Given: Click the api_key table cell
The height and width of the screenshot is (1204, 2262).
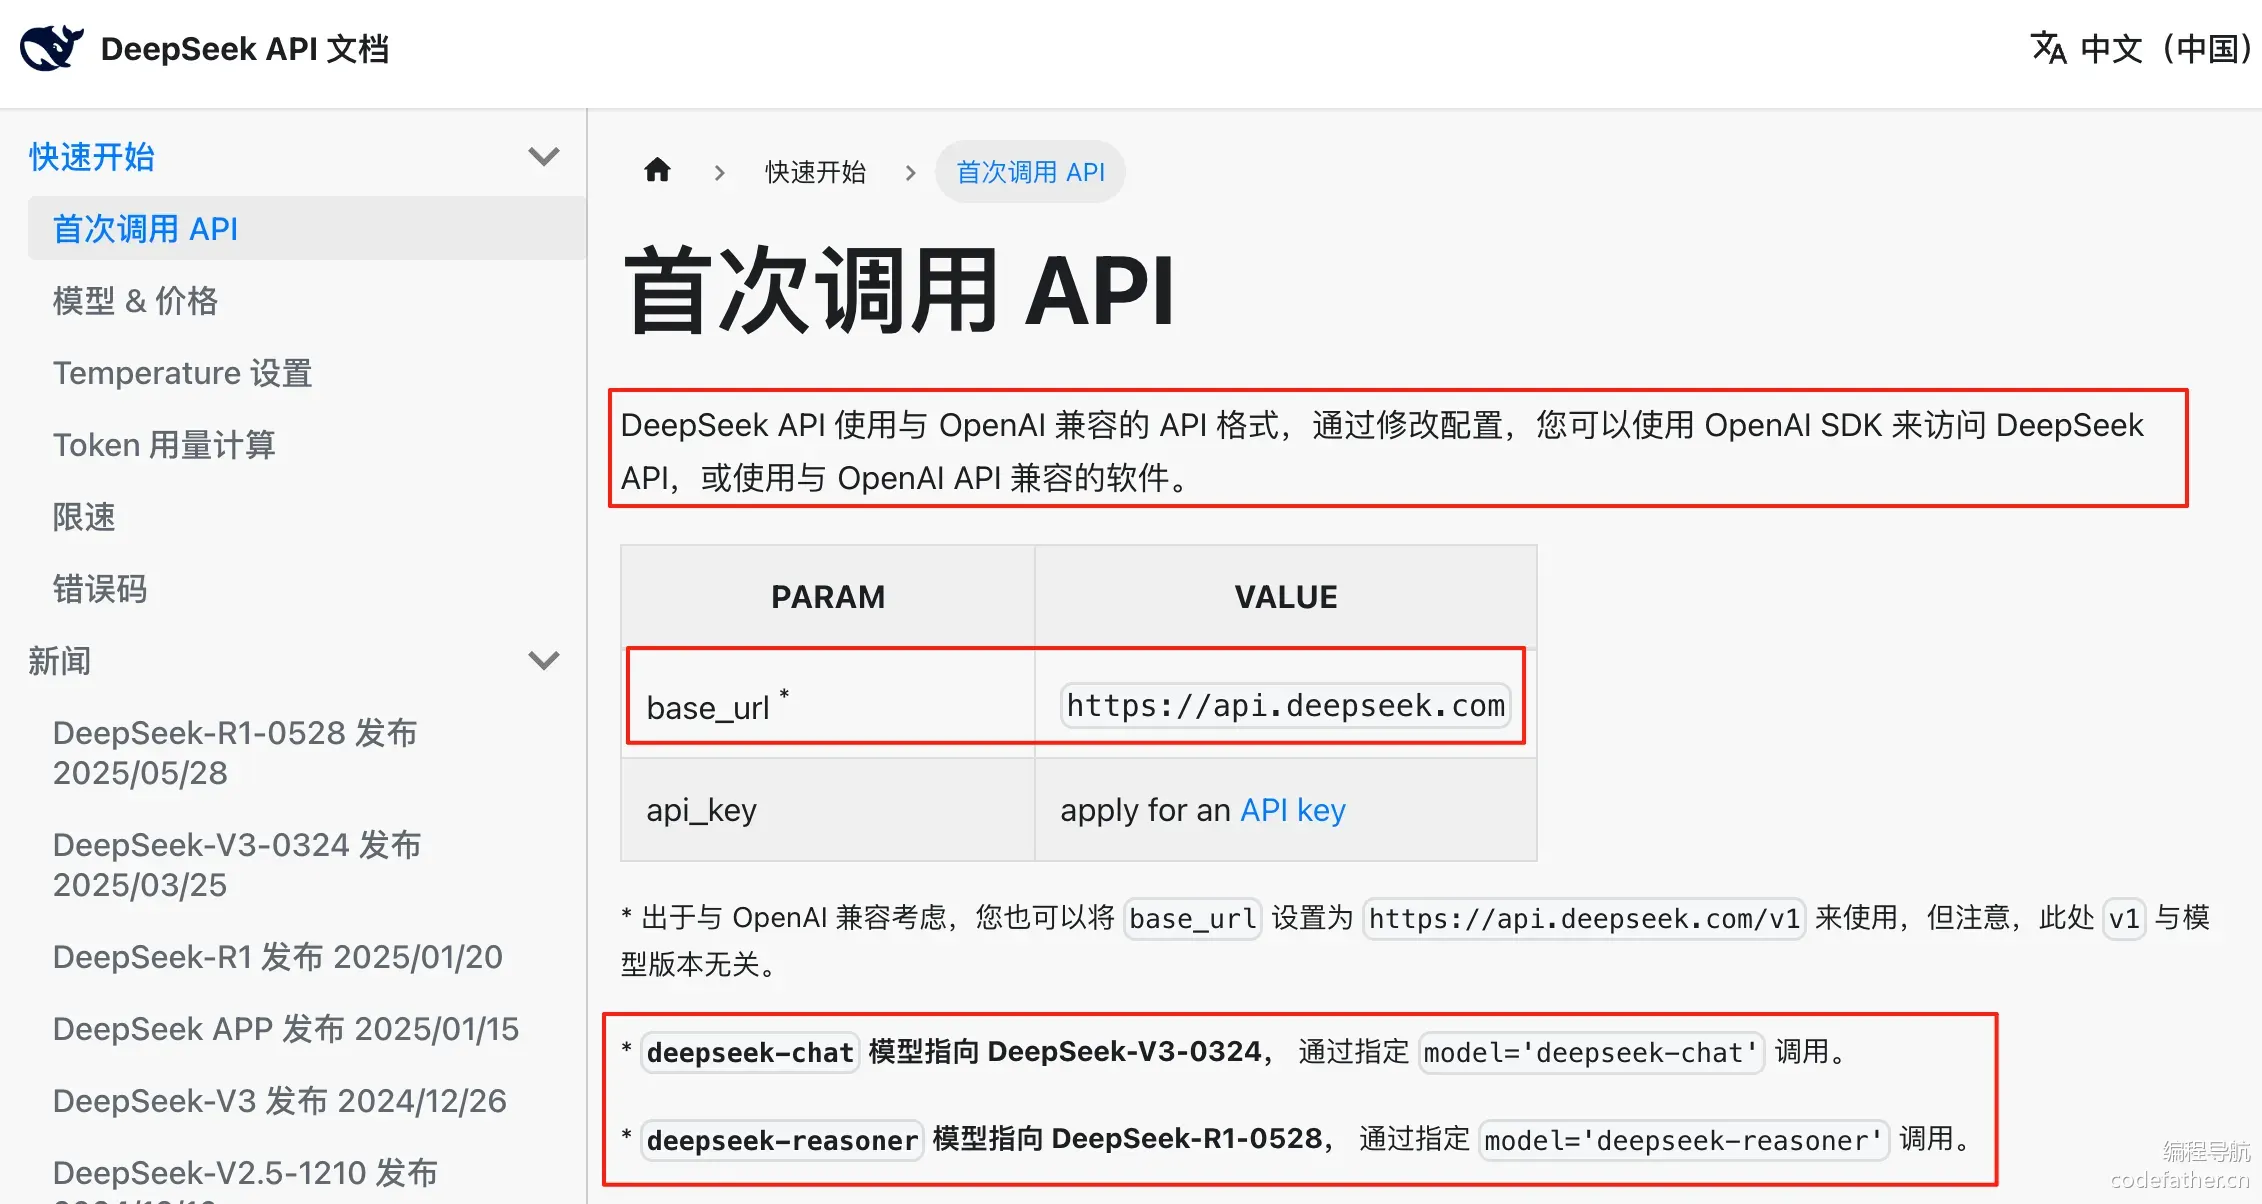Looking at the screenshot, I should [x=828, y=810].
